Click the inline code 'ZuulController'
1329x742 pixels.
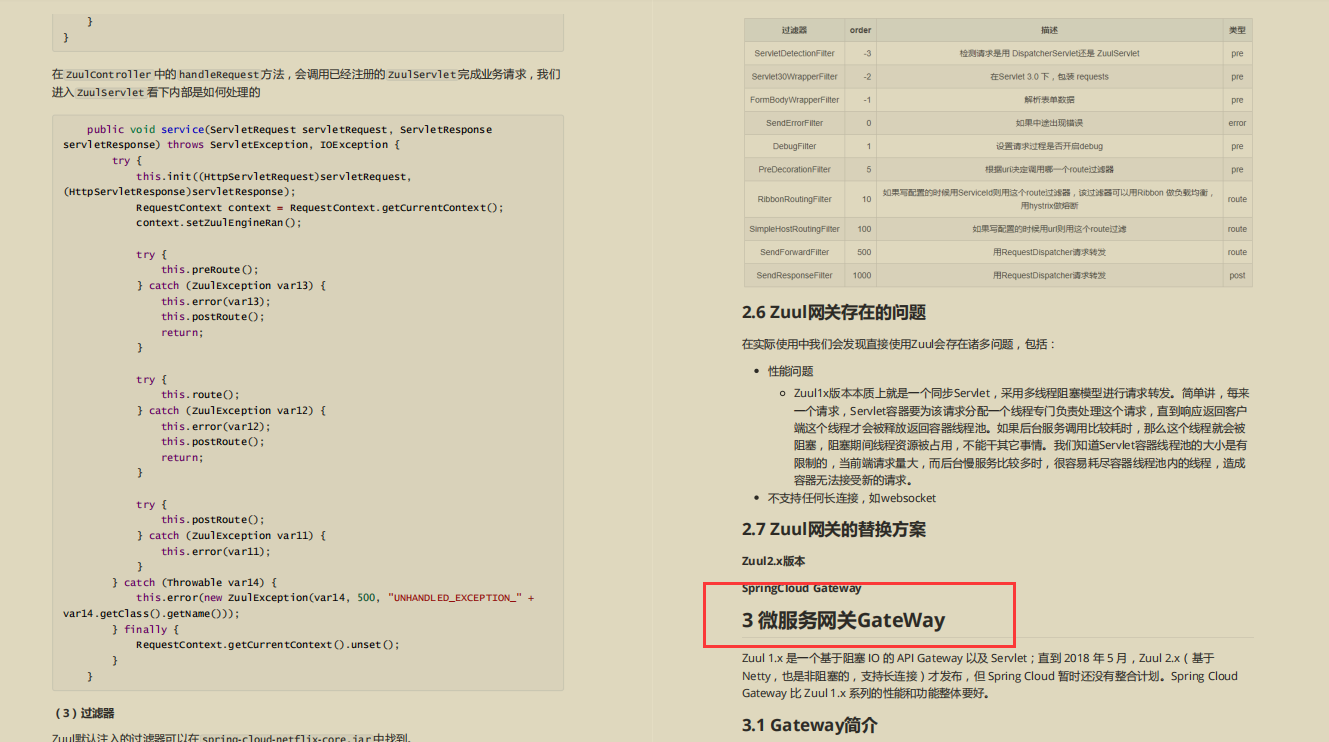pyautogui.click(x=109, y=74)
